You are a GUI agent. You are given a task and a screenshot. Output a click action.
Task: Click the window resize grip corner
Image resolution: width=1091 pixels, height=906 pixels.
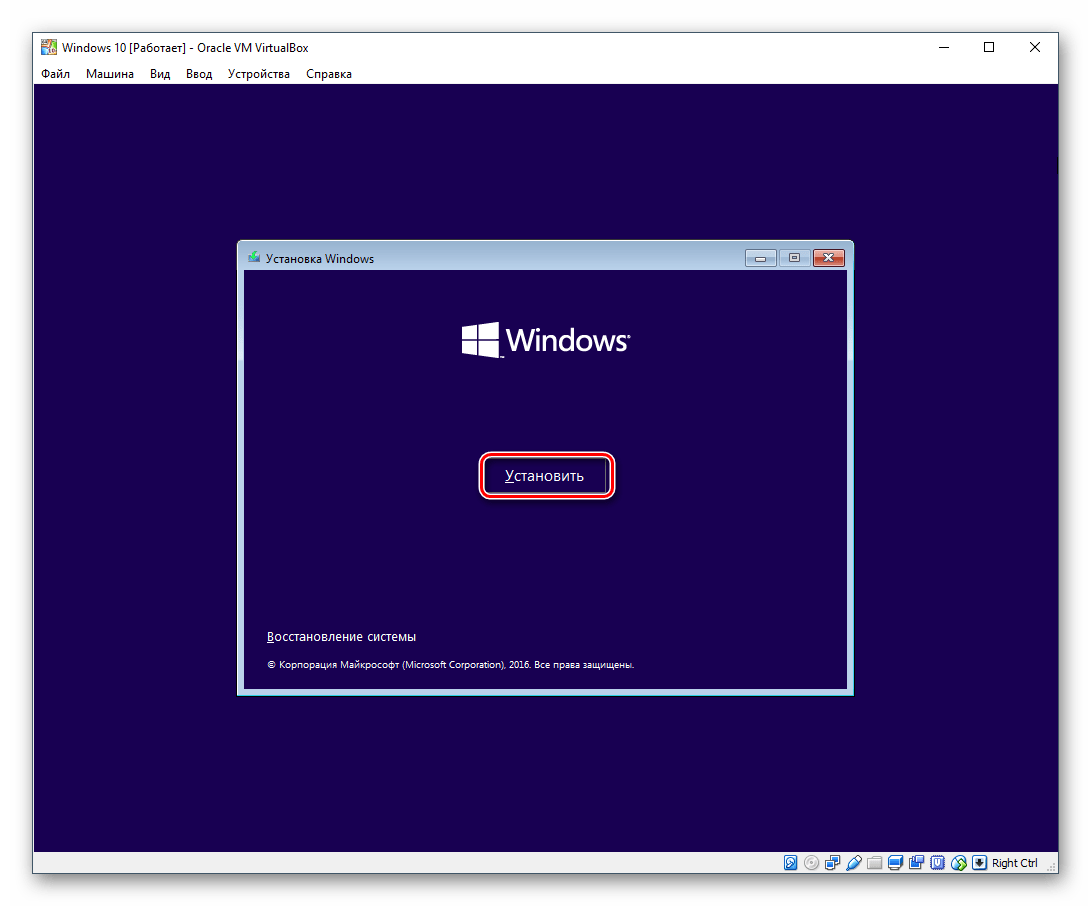[x=1051, y=866]
